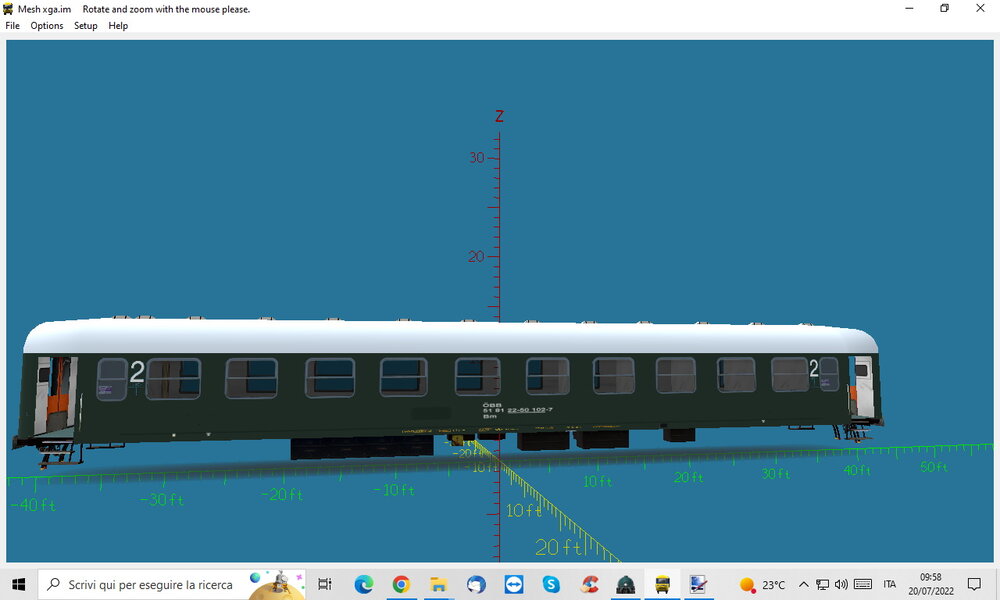Viewport: 1000px width, 600px height.
Task: Open the volume control tray icon
Action: [x=841, y=584]
